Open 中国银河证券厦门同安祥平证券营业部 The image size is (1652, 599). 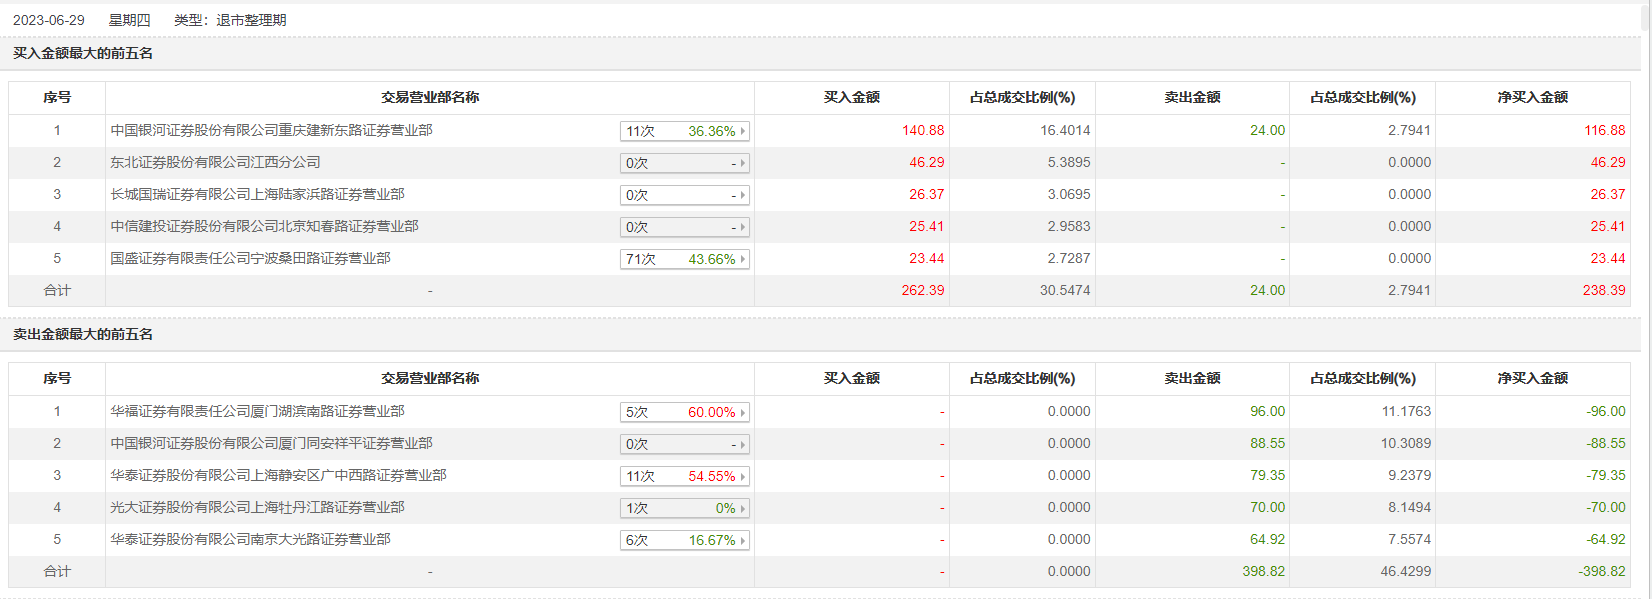271,443
